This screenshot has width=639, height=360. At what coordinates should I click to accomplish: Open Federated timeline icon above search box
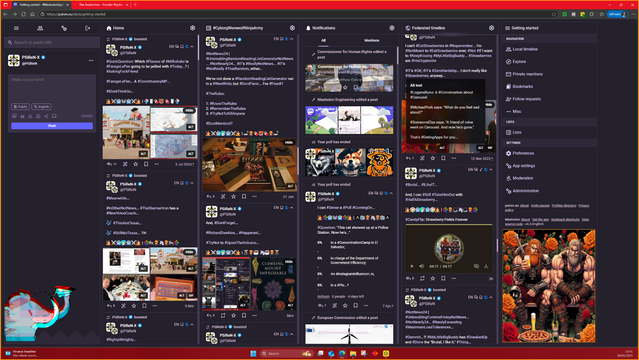coord(64,28)
